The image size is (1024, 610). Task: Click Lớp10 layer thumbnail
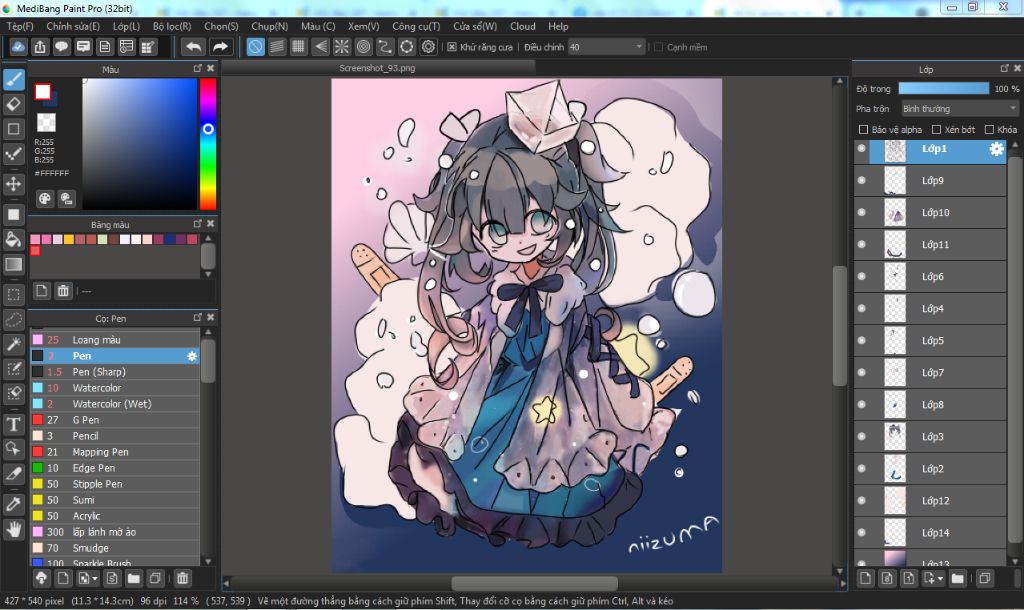click(895, 213)
